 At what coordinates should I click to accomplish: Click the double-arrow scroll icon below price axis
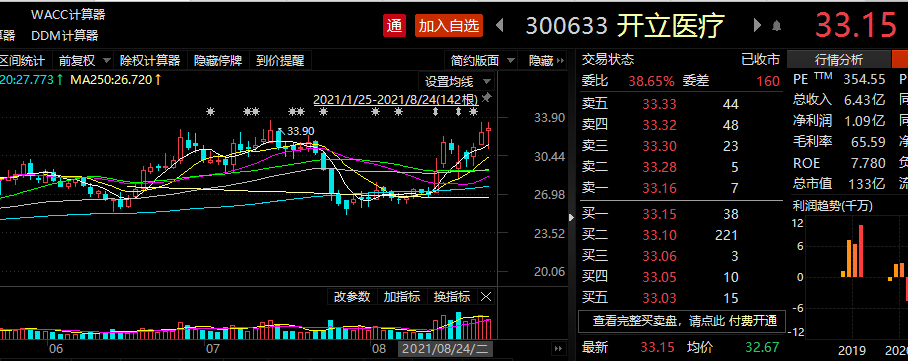pyautogui.click(x=558, y=349)
